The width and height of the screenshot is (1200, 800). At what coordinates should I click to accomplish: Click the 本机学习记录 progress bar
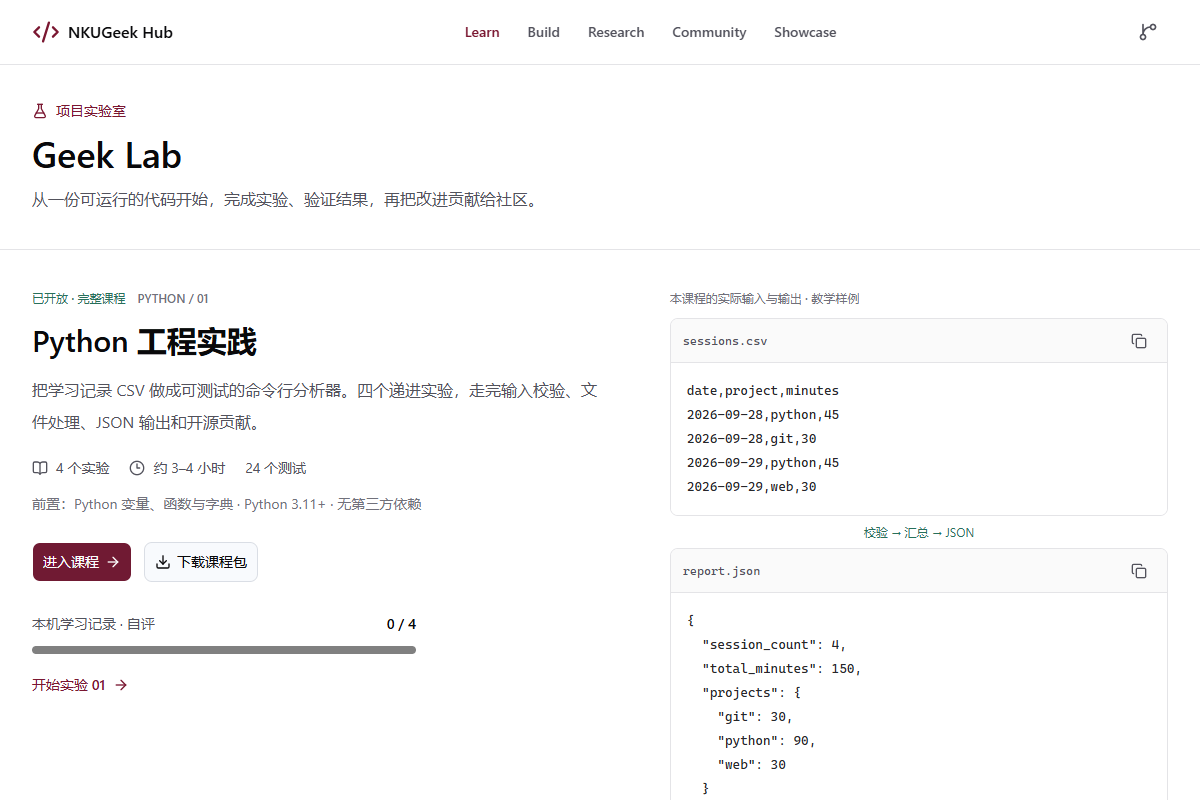click(224, 650)
